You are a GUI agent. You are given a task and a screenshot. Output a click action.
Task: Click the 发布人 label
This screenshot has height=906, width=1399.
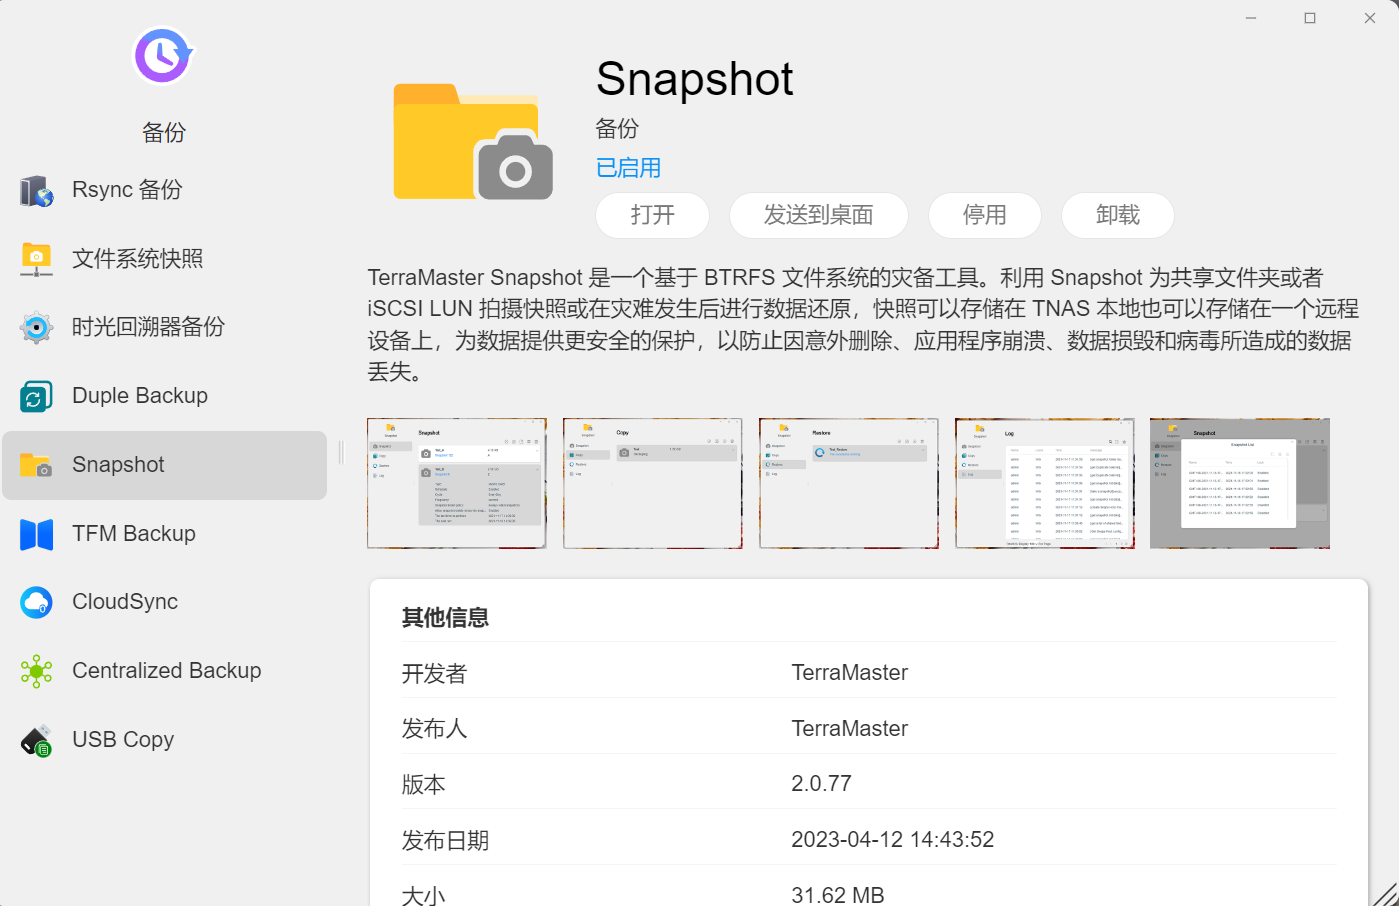(434, 729)
